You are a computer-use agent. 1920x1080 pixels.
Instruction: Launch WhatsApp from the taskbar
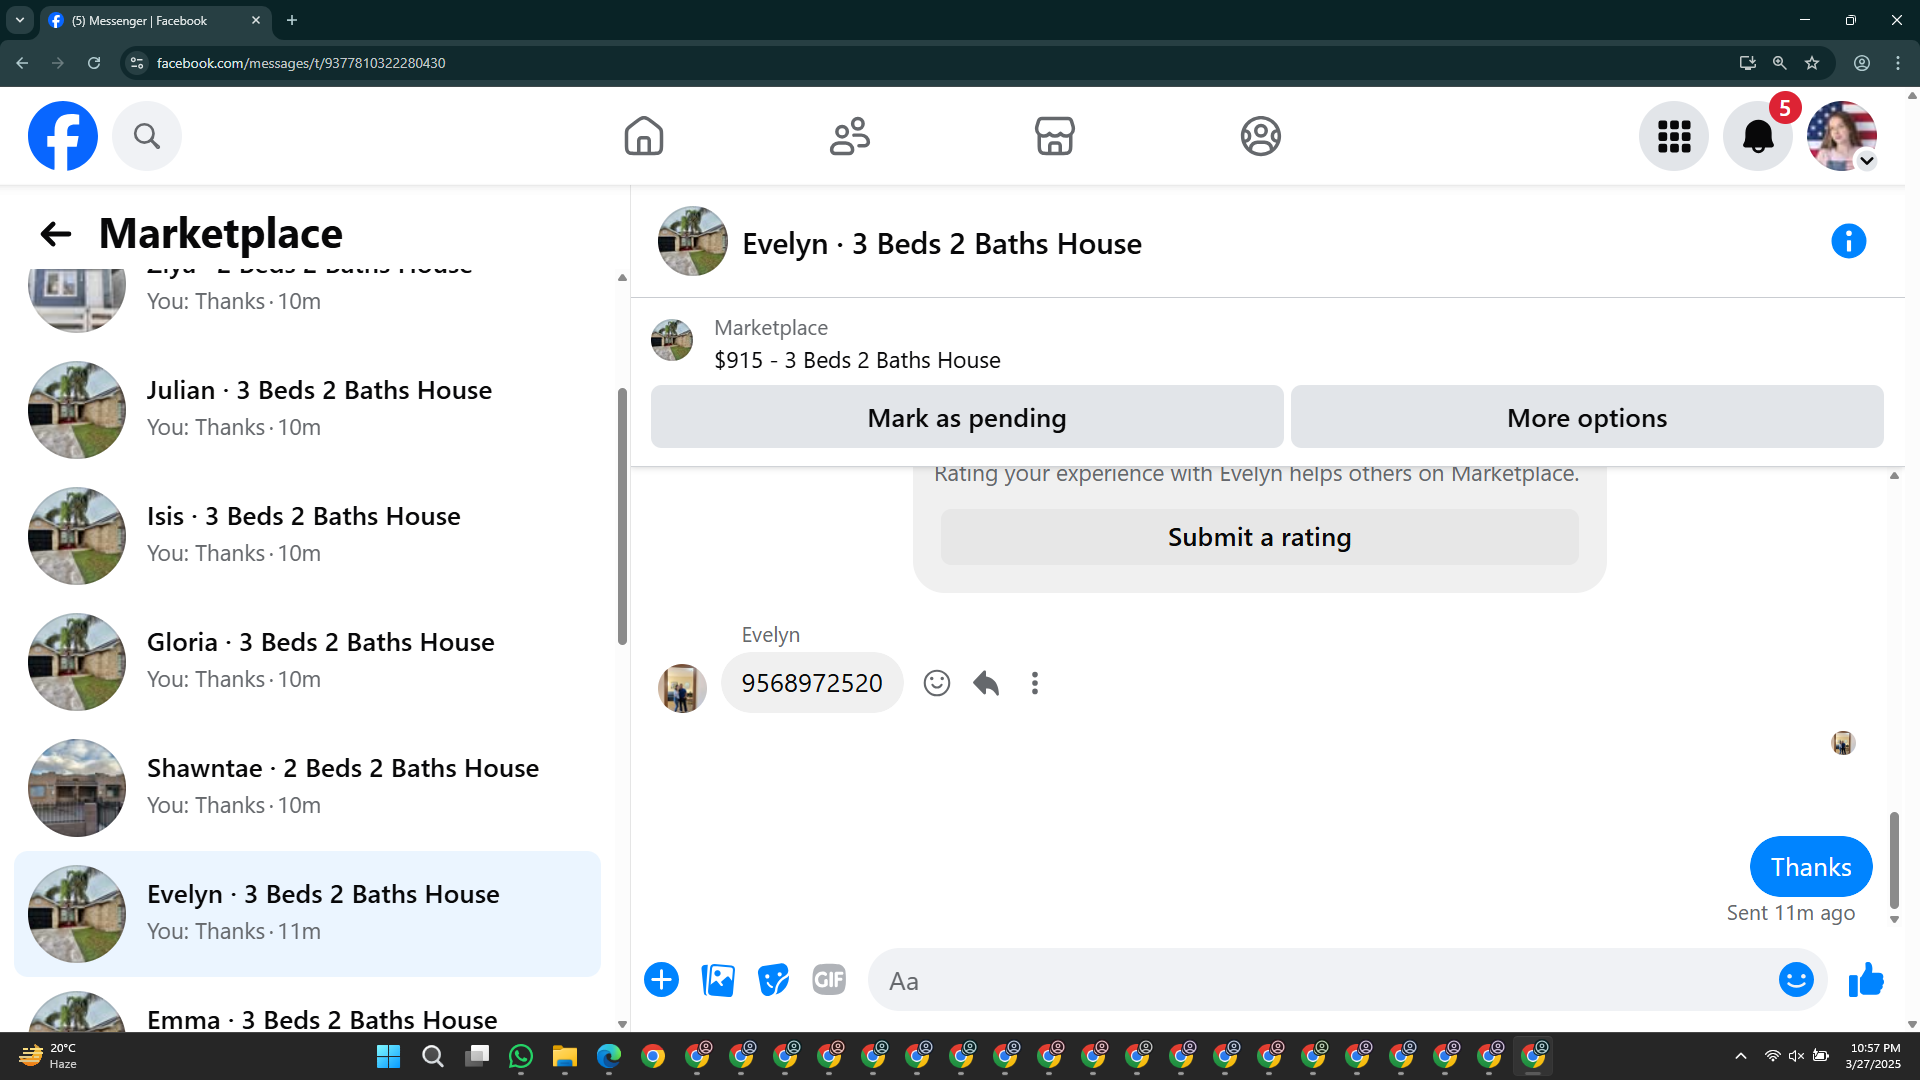coord(520,1056)
